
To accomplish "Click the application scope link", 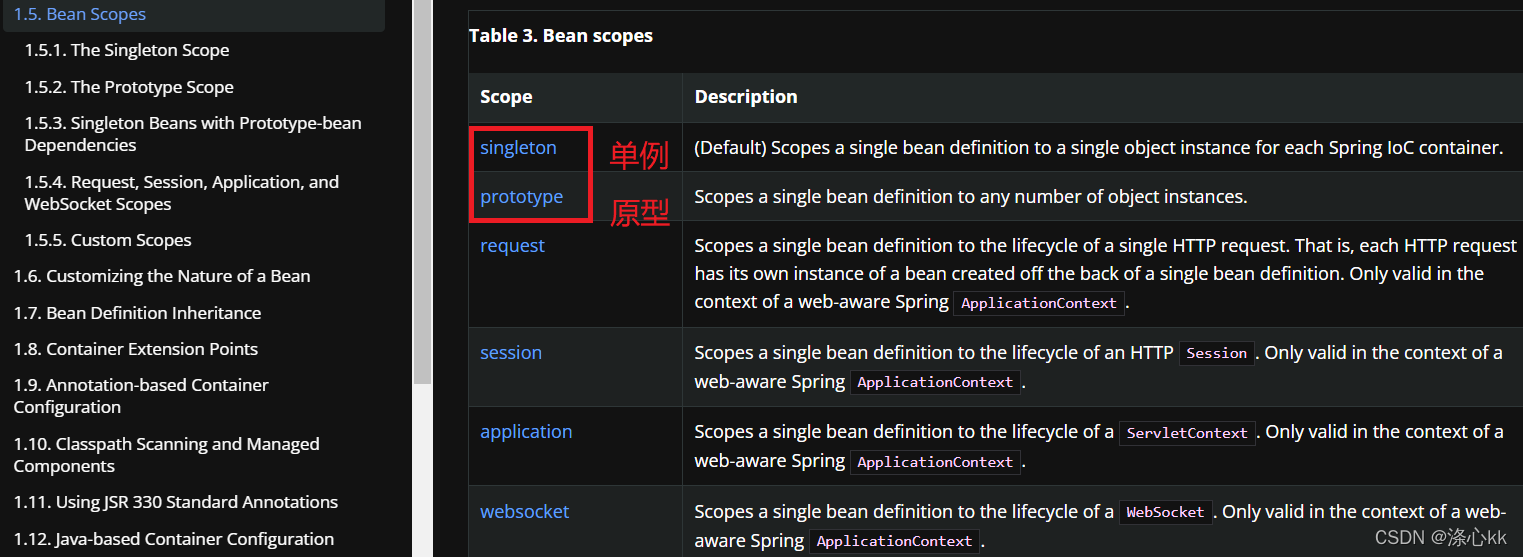I will coord(526,431).
